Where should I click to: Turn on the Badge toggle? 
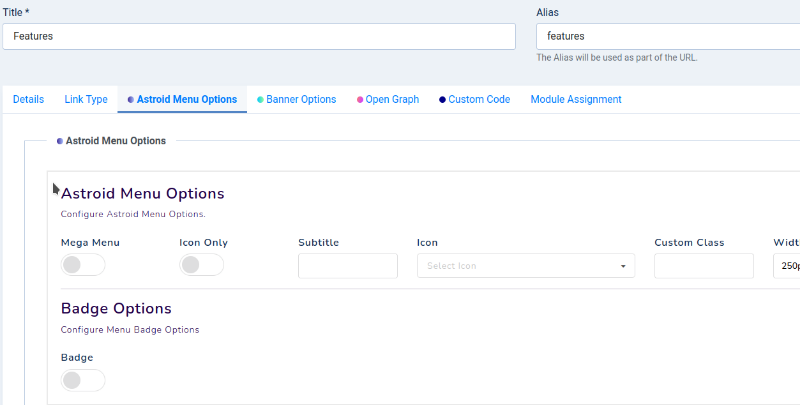point(83,381)
